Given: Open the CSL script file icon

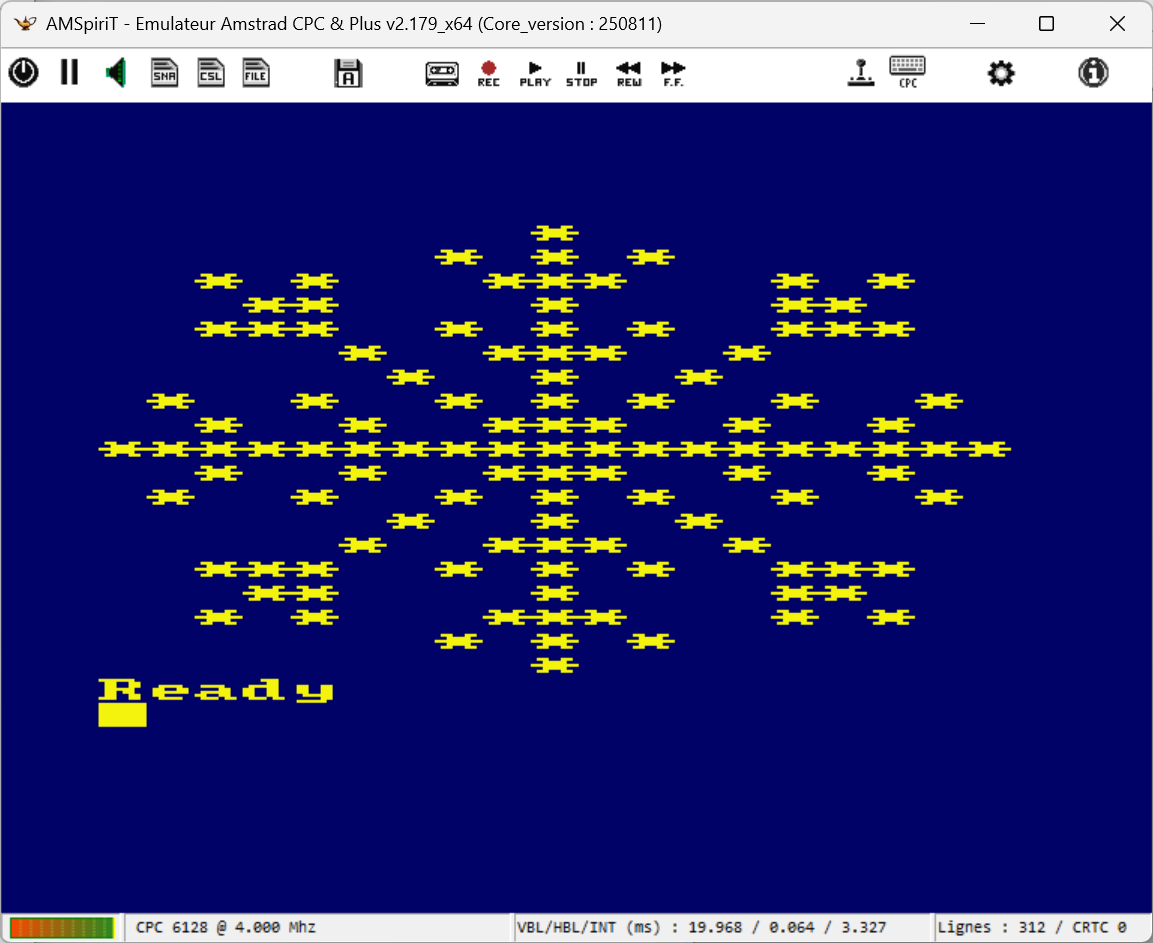Looking at the screenshot, I should click(x=210, y=72).
